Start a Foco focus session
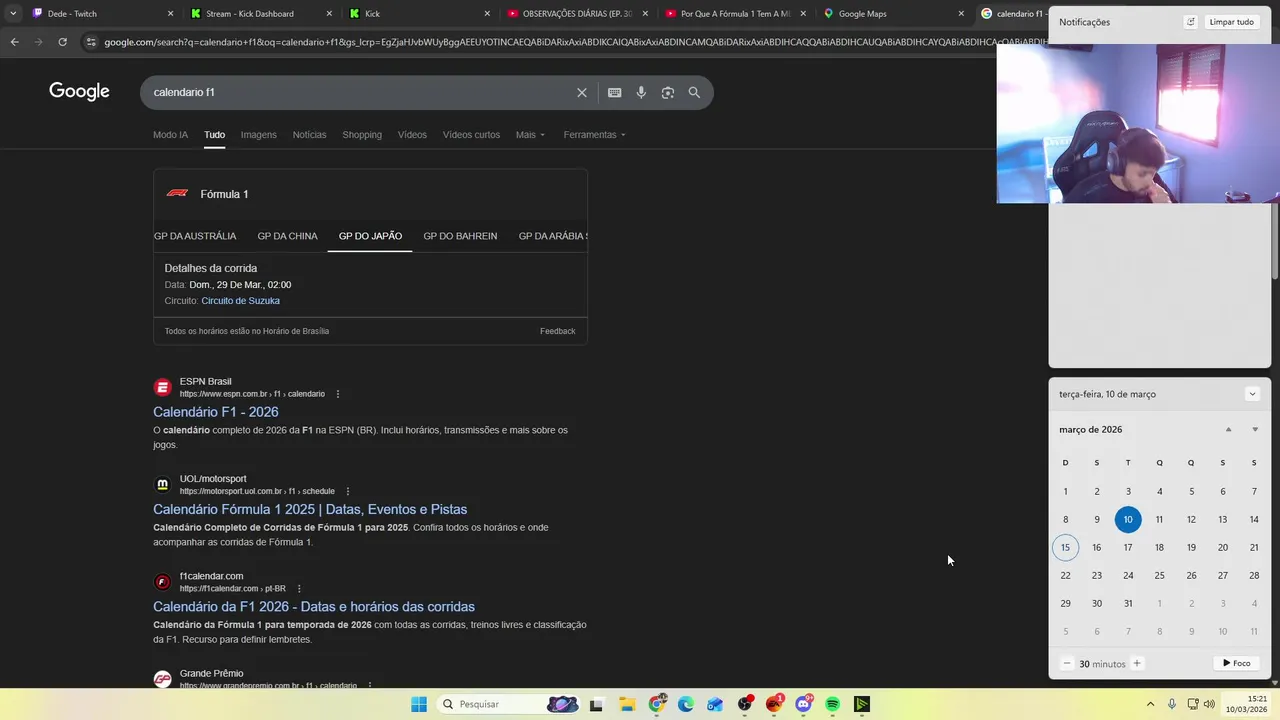 [x=1237, y=663]
